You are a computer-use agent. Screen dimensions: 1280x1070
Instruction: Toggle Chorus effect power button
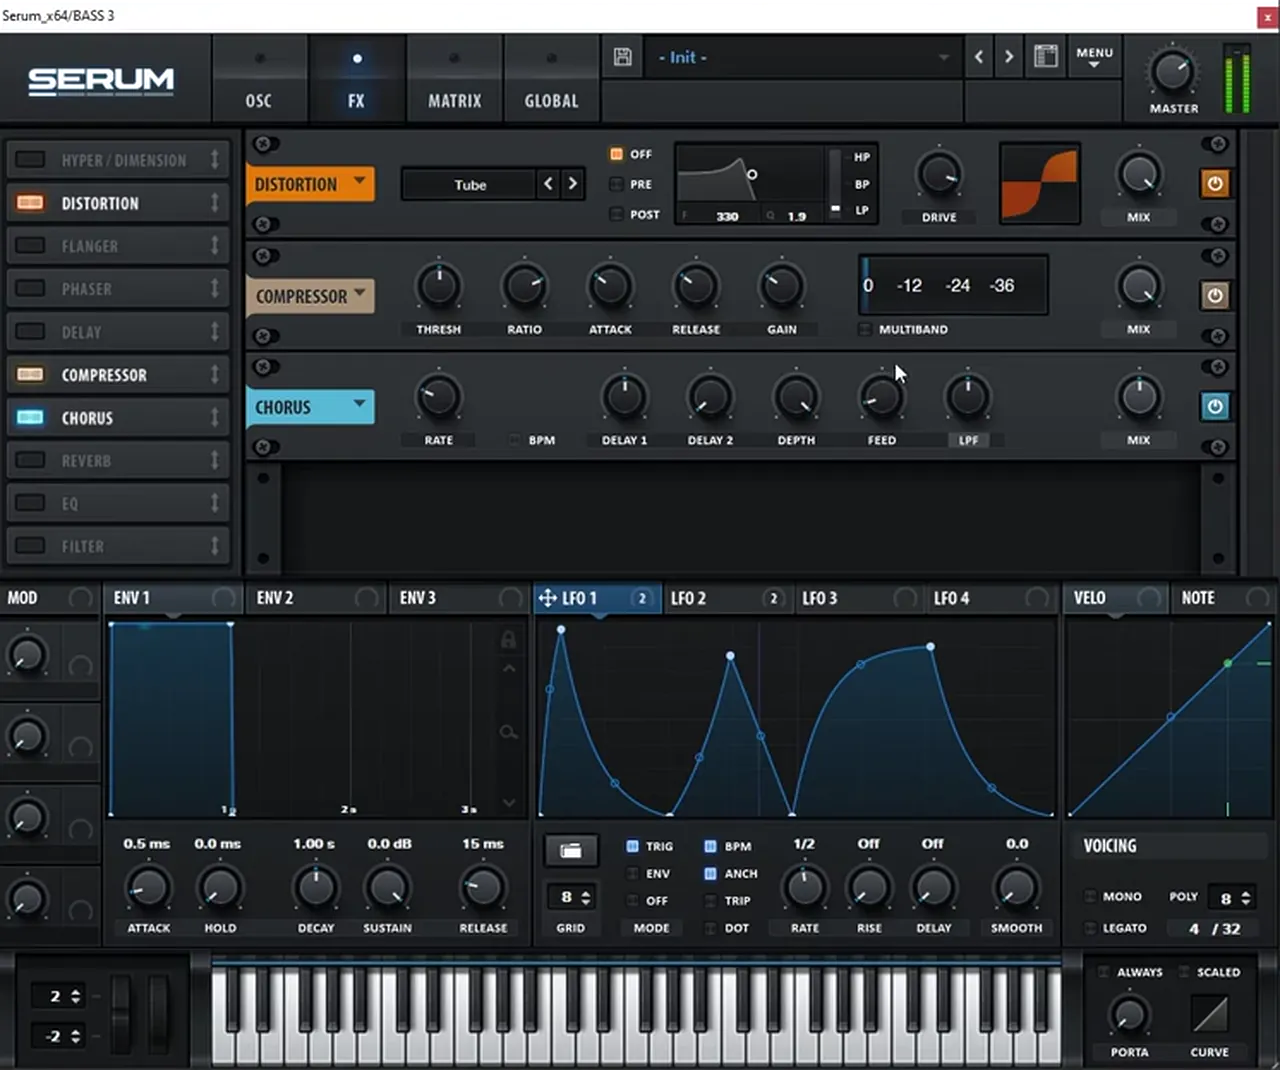1214,406
